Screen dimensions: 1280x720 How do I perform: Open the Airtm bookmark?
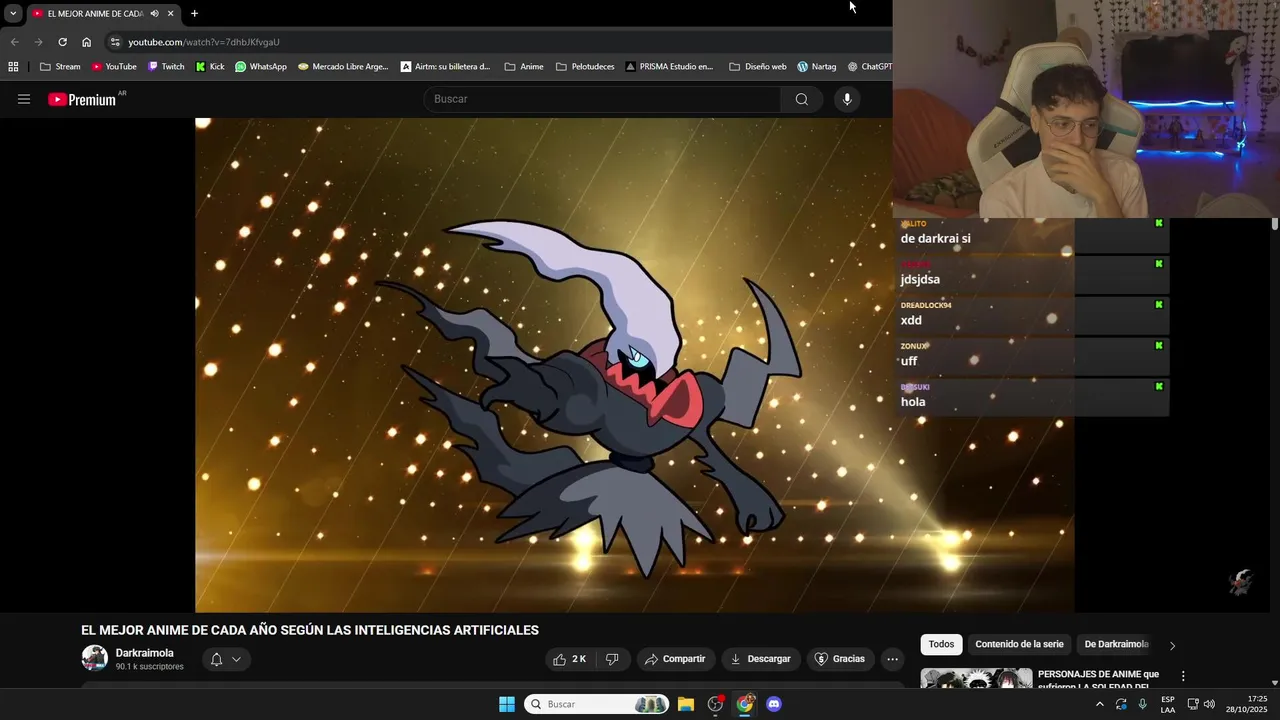(x=446, y=67)
